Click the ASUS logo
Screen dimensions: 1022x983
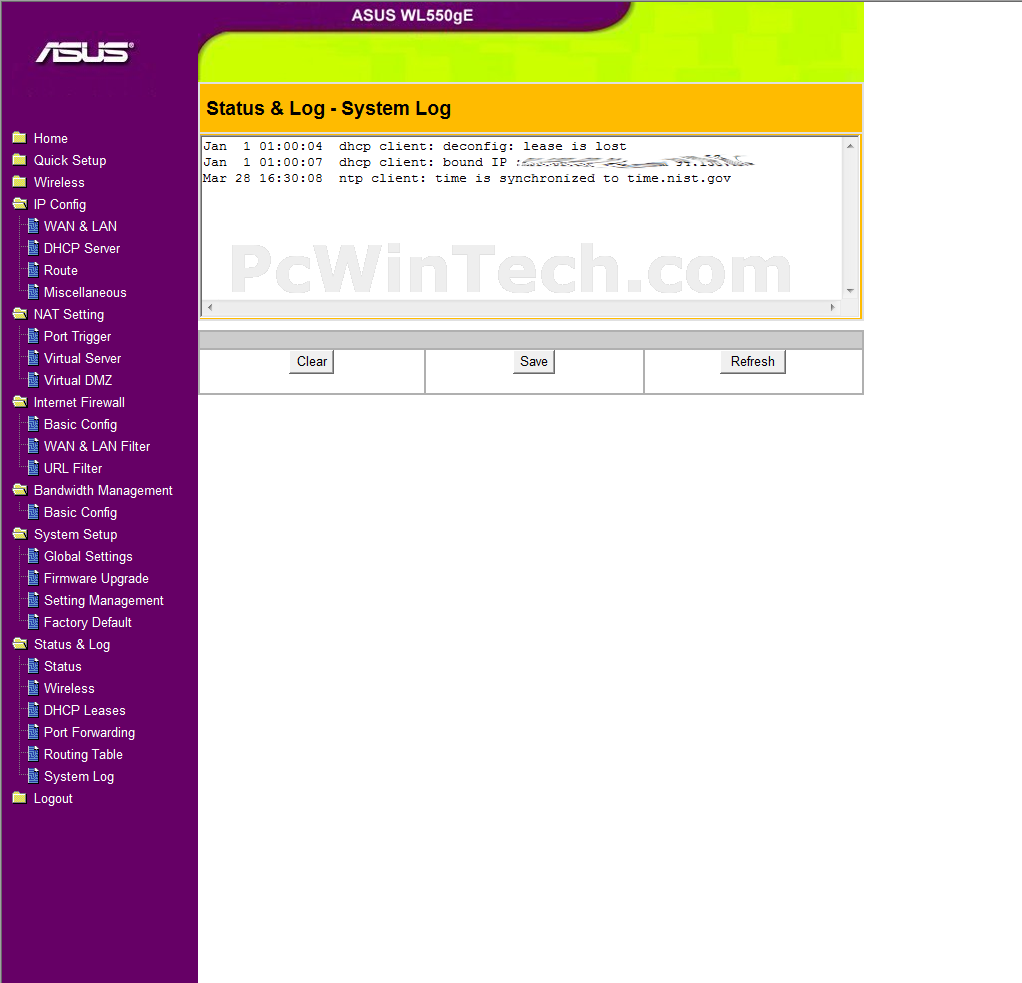(85, 53)
